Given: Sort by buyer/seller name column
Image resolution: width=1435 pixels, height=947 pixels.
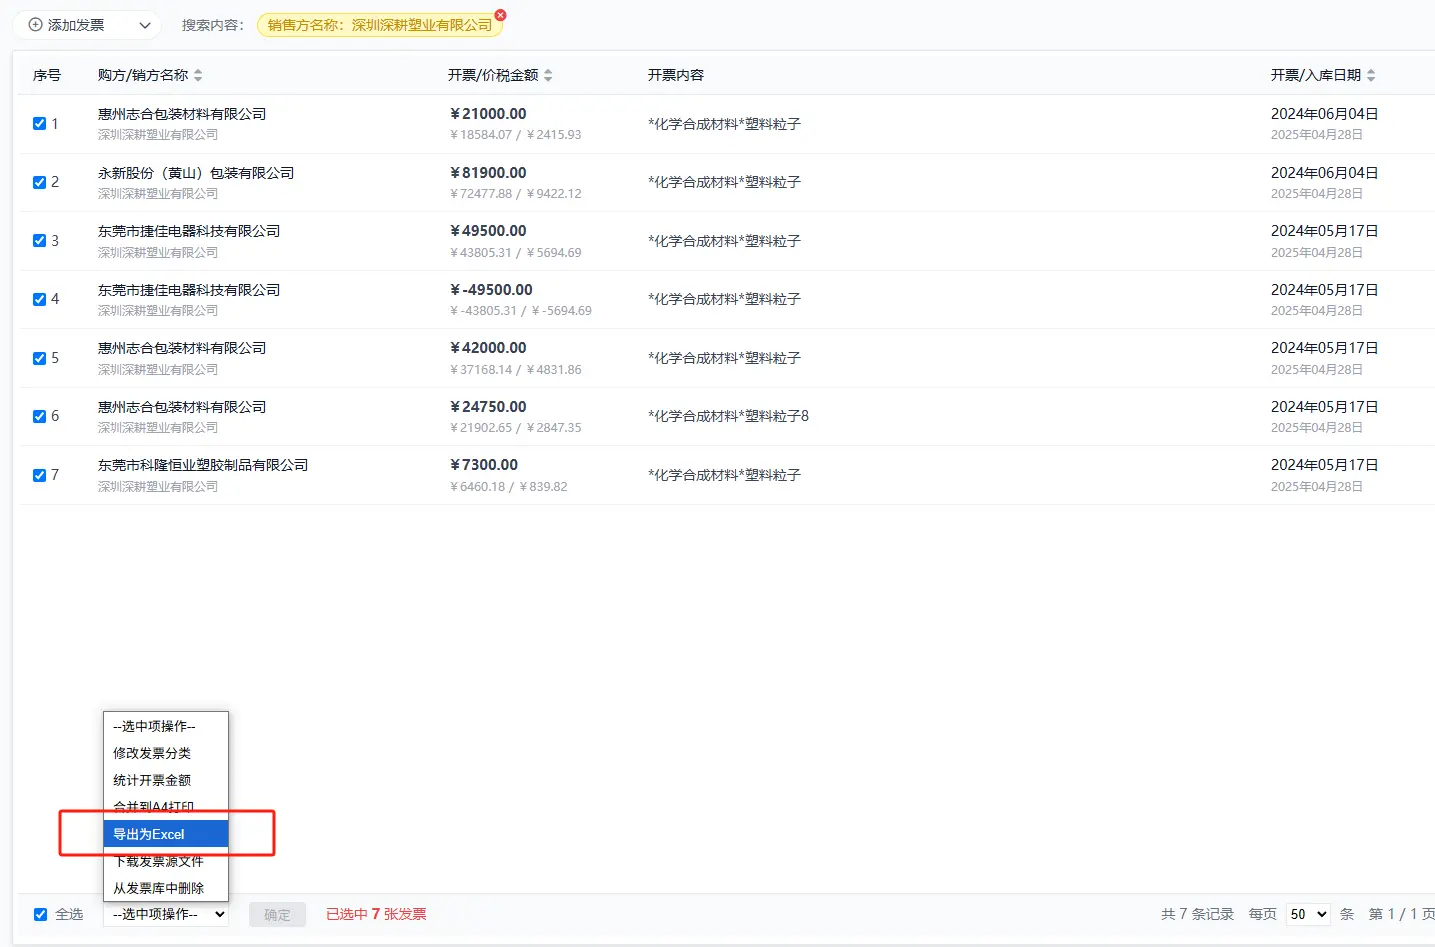Looking at the screenshot, I should (198, 76).
